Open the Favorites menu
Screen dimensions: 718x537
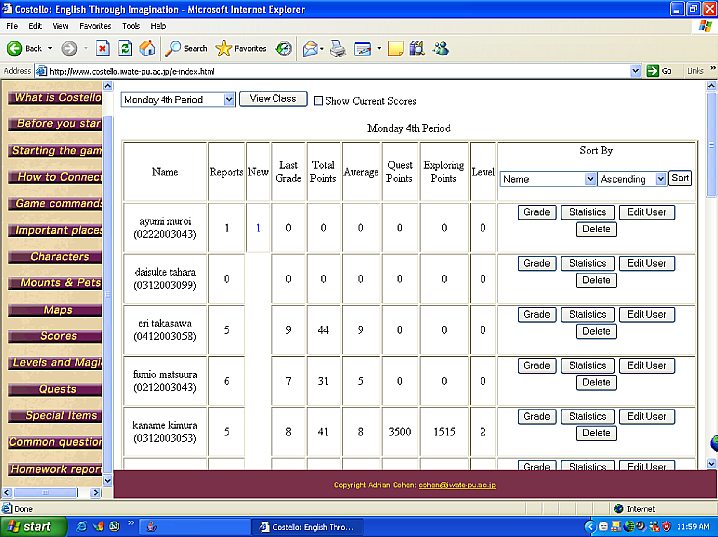tap(95, 26)
